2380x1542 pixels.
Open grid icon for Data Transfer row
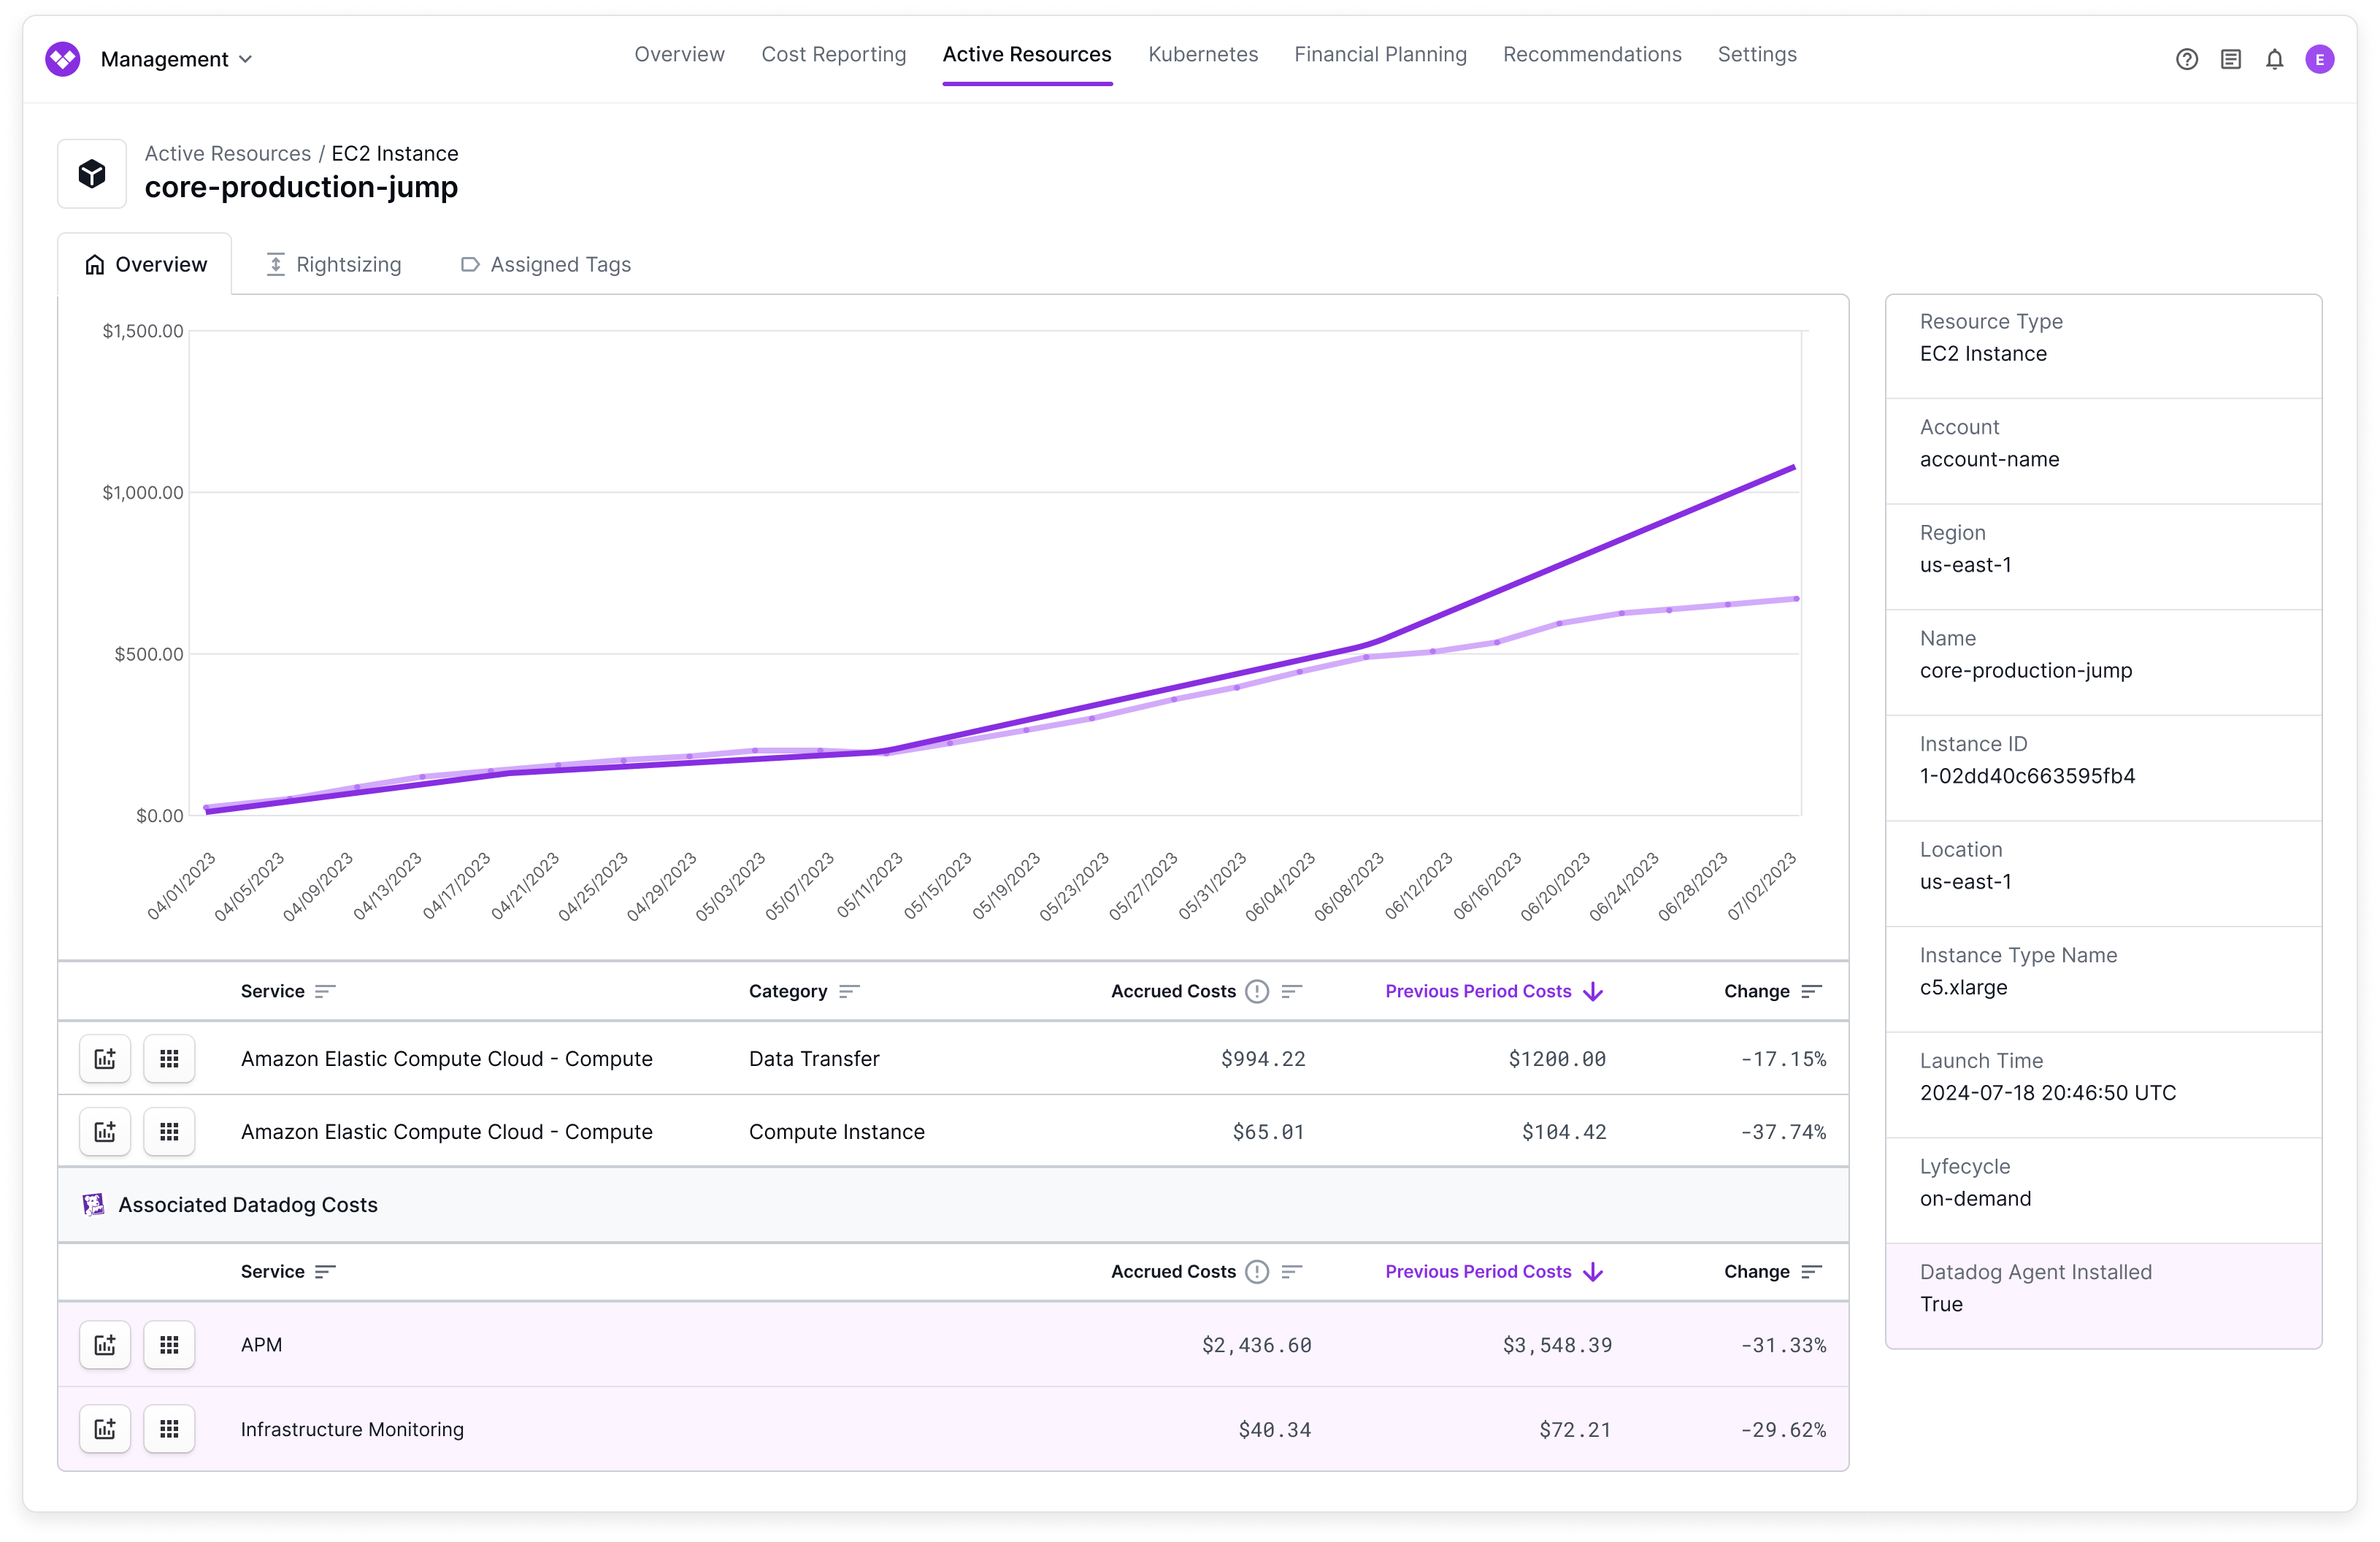coord(169,1058)
